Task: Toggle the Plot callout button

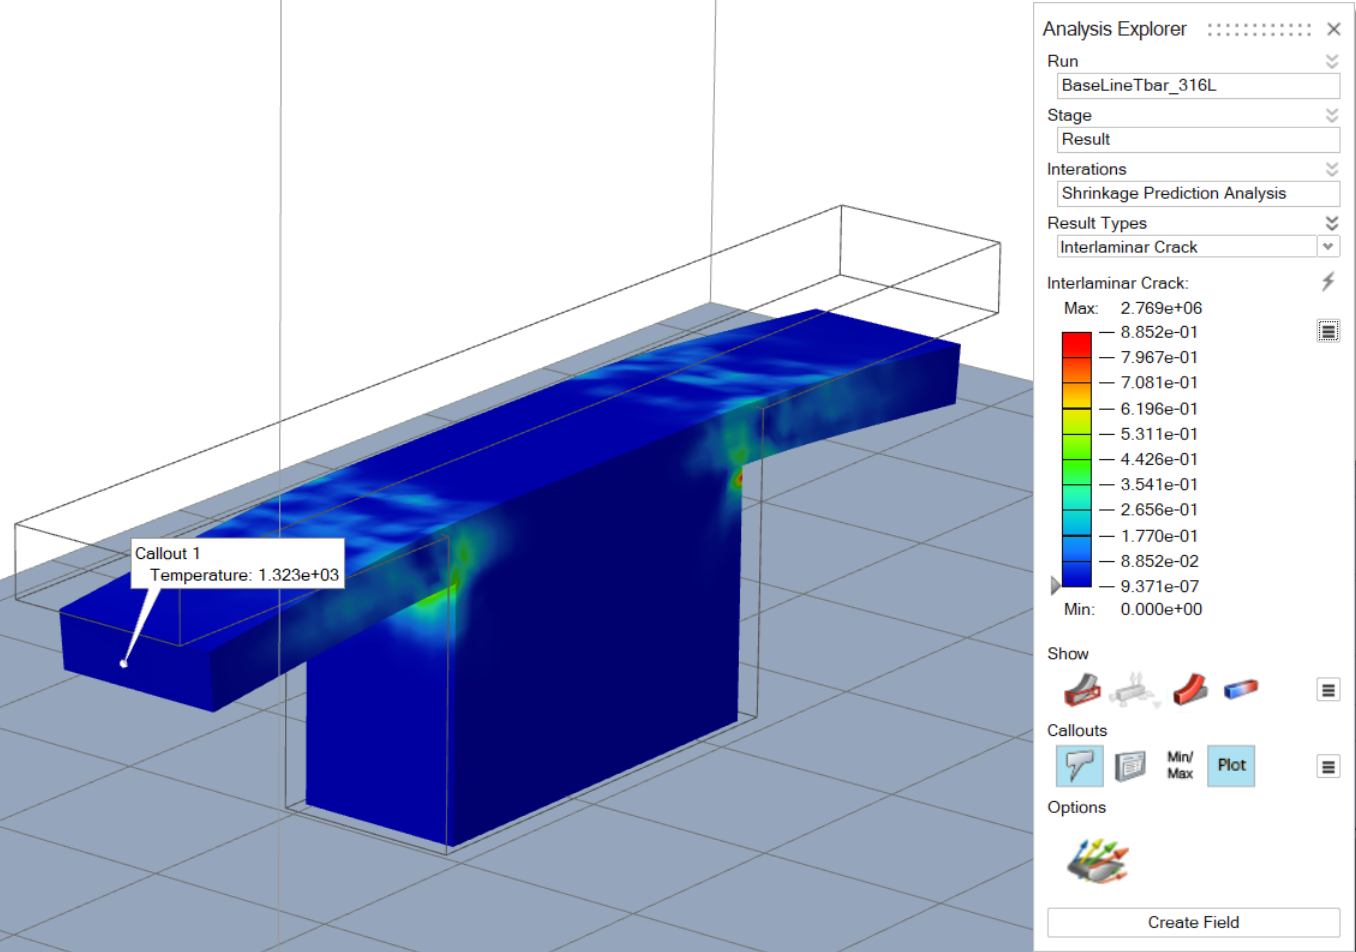Action: click(x=1231, y=766)
